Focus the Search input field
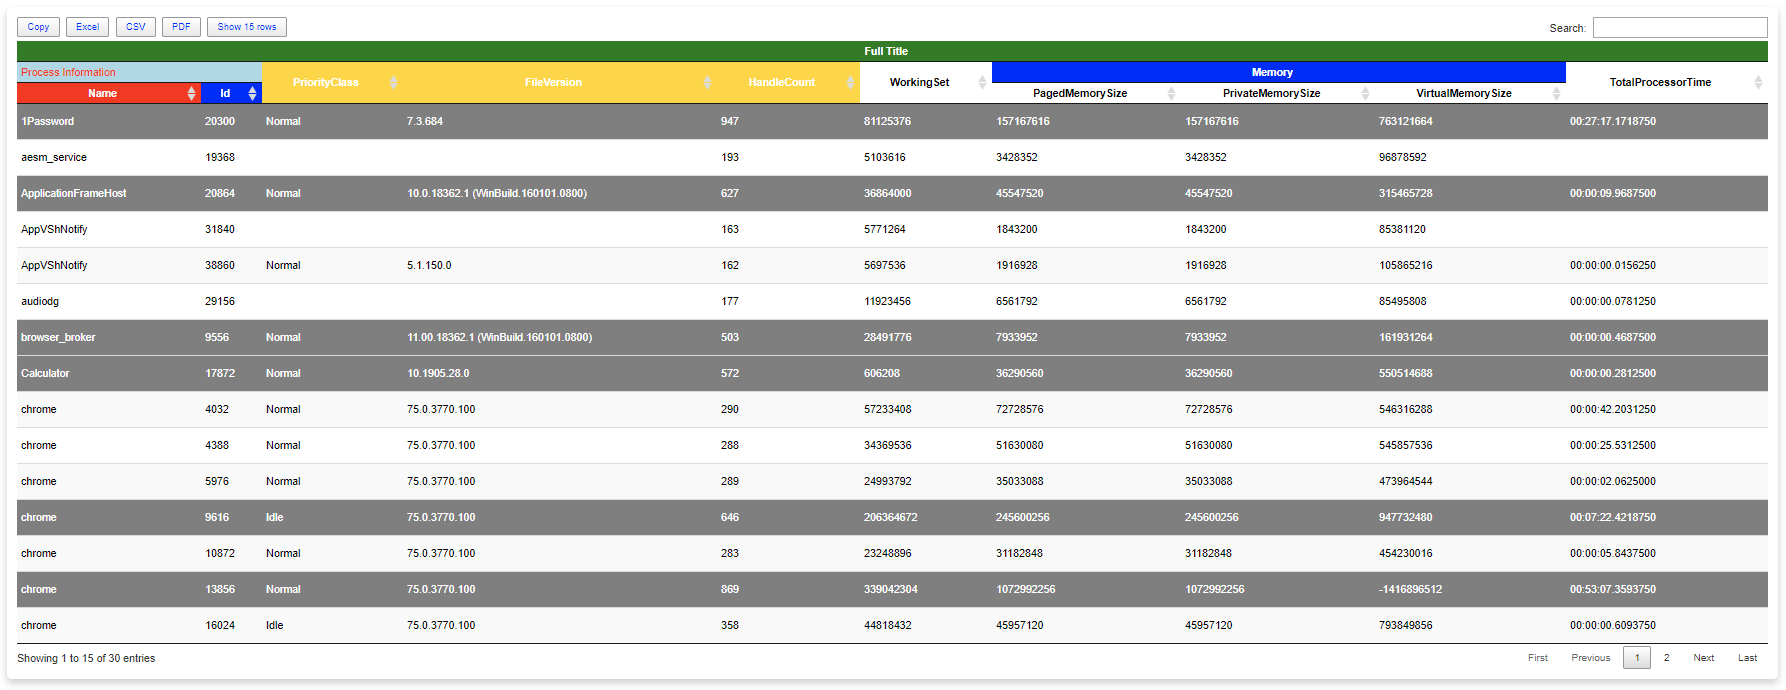Viewport: 1786px width, 690px height. click(1680, 28)
